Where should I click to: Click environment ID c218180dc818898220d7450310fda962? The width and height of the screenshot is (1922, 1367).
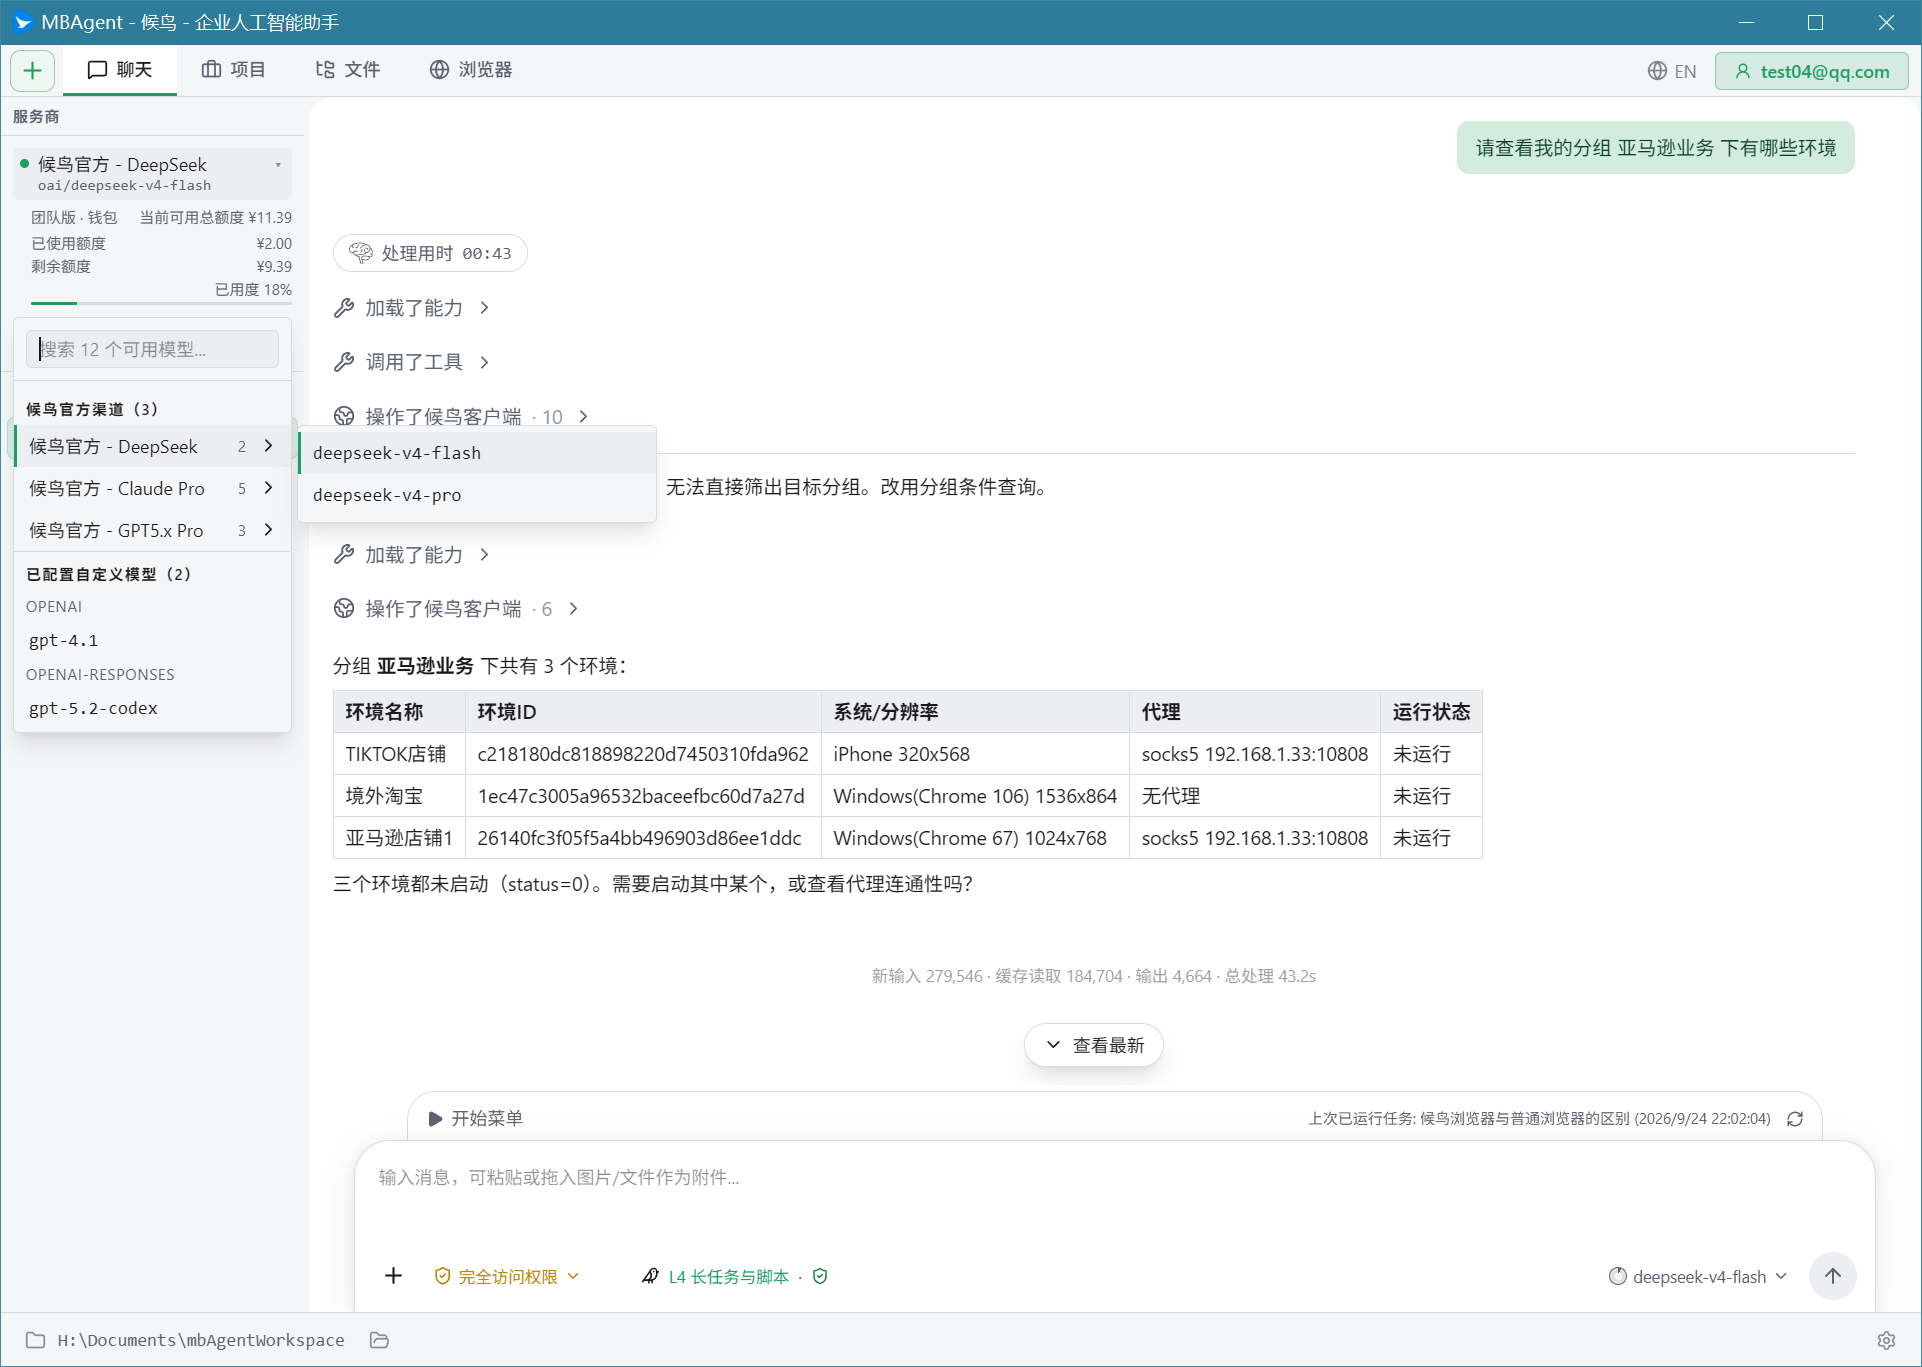pos(643,754)
